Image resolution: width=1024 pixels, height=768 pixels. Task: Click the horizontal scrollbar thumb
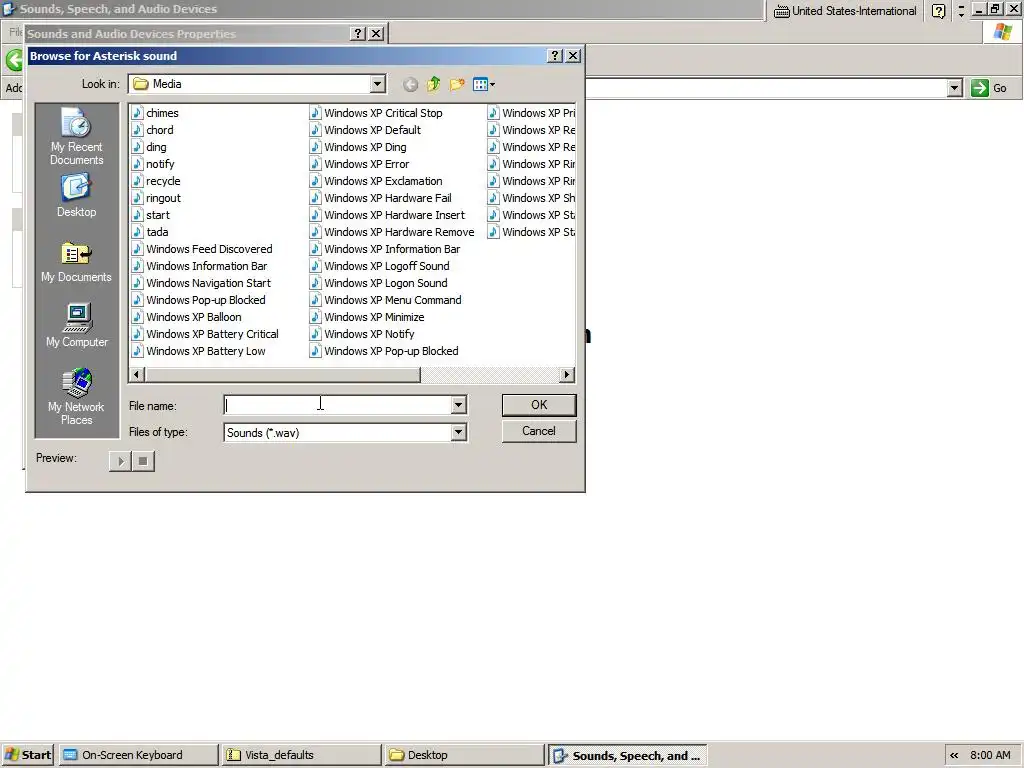click(282, 375)
